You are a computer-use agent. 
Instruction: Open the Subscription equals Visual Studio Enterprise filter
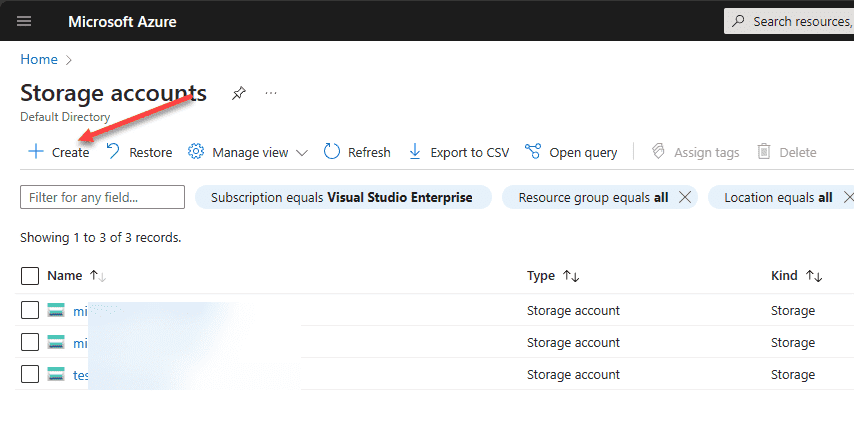[343, 197]
